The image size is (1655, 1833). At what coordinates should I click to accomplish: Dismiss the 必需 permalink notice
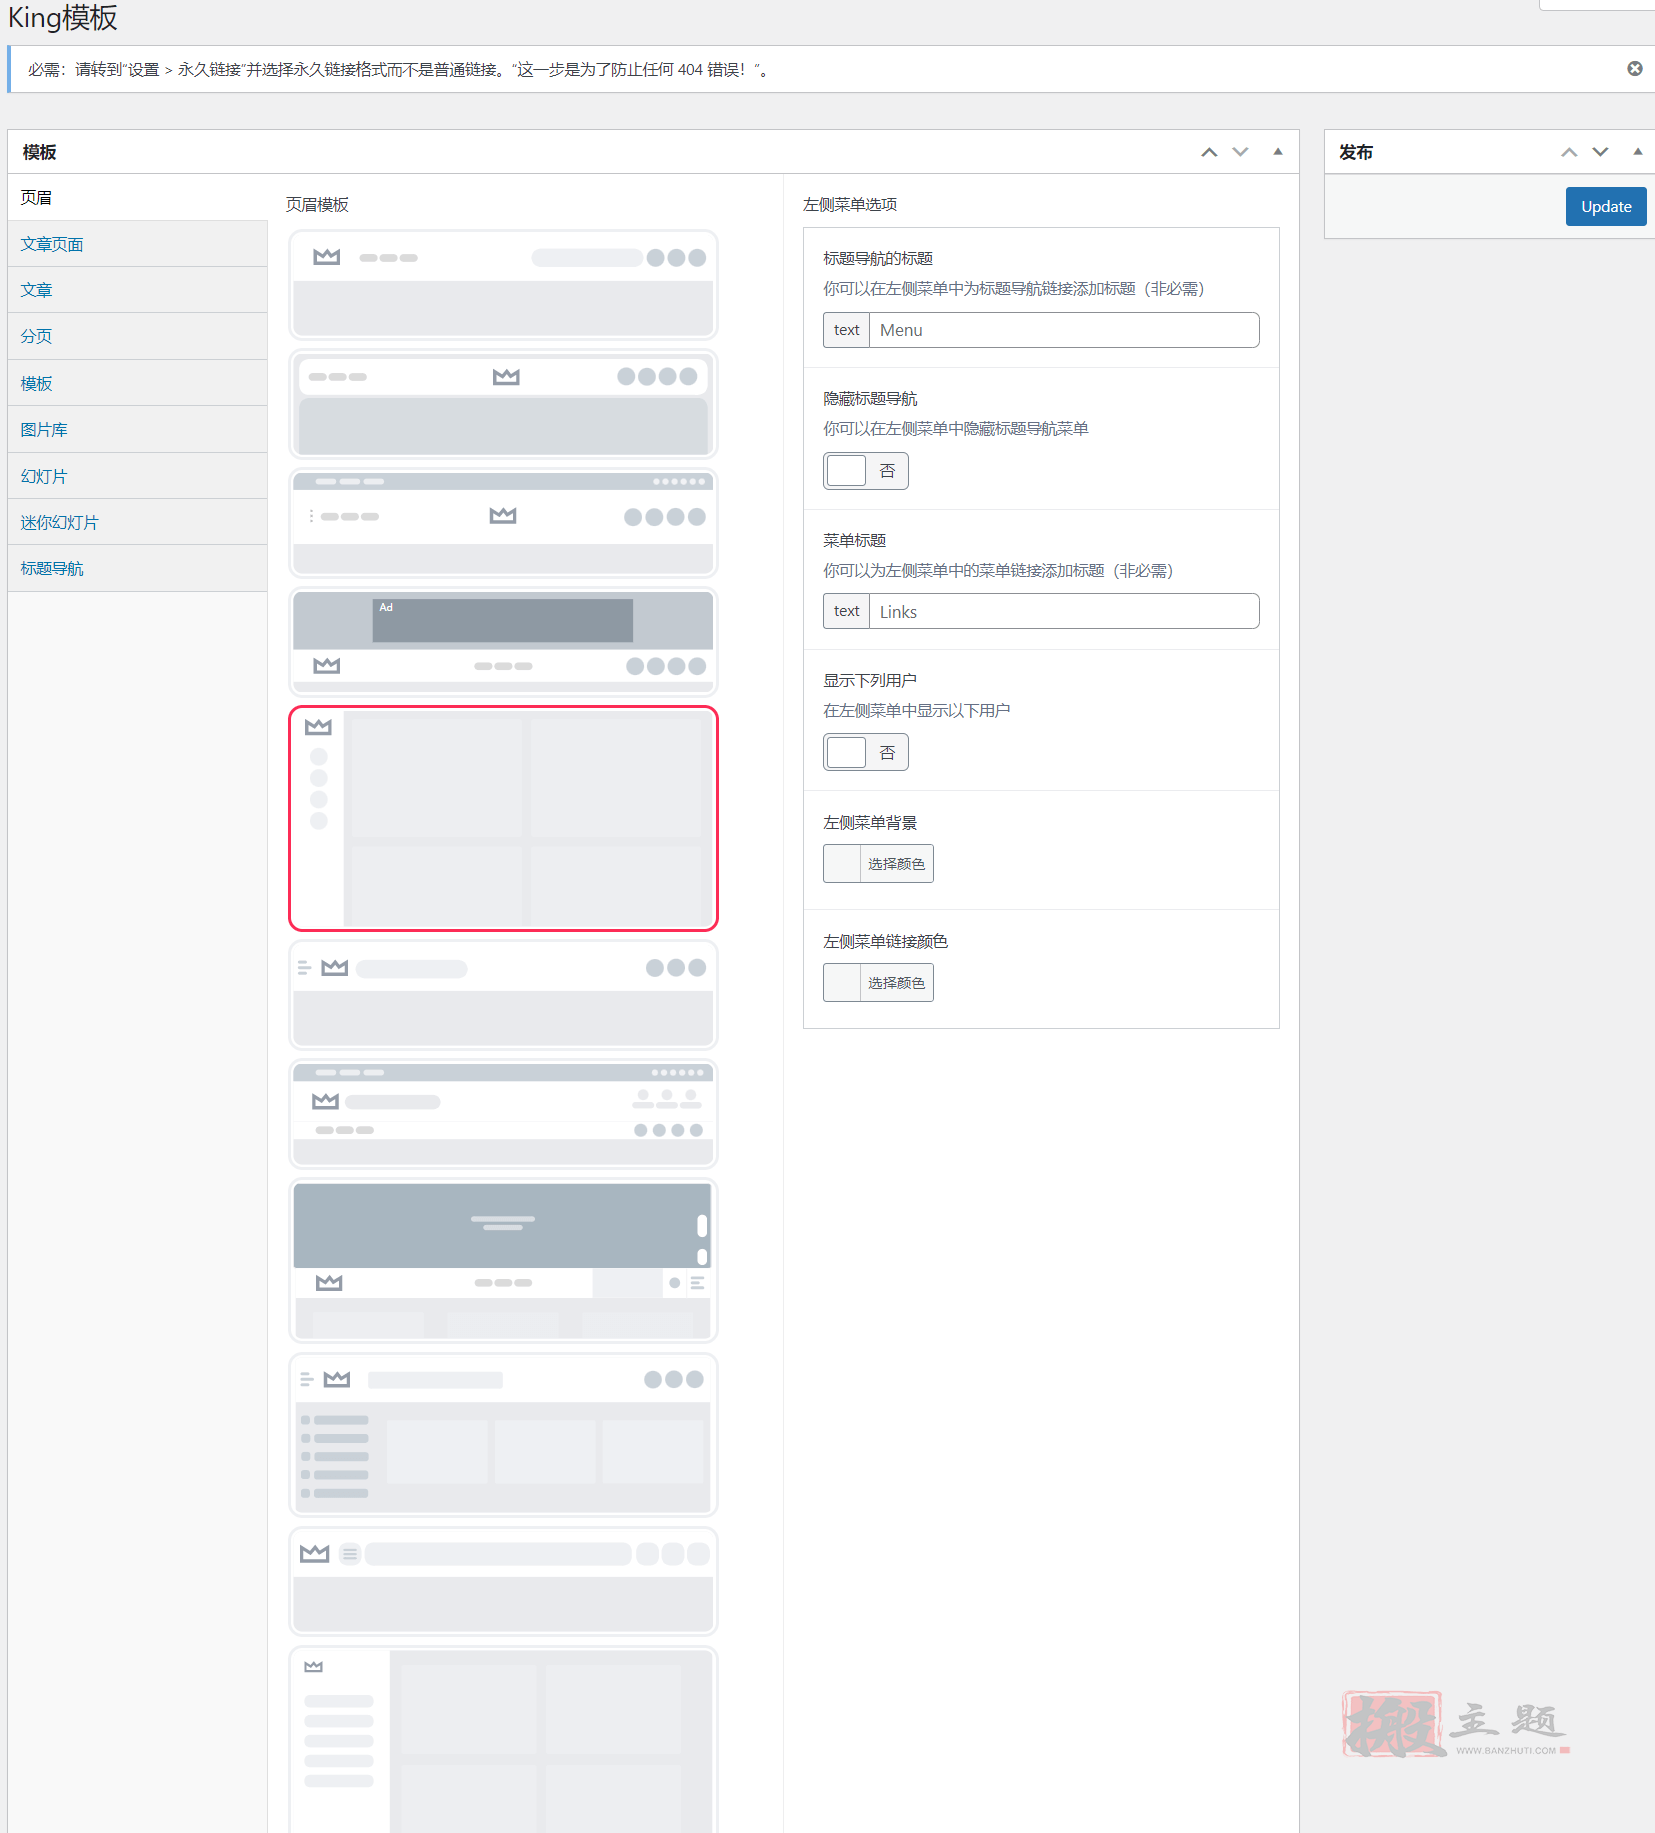1634,69
